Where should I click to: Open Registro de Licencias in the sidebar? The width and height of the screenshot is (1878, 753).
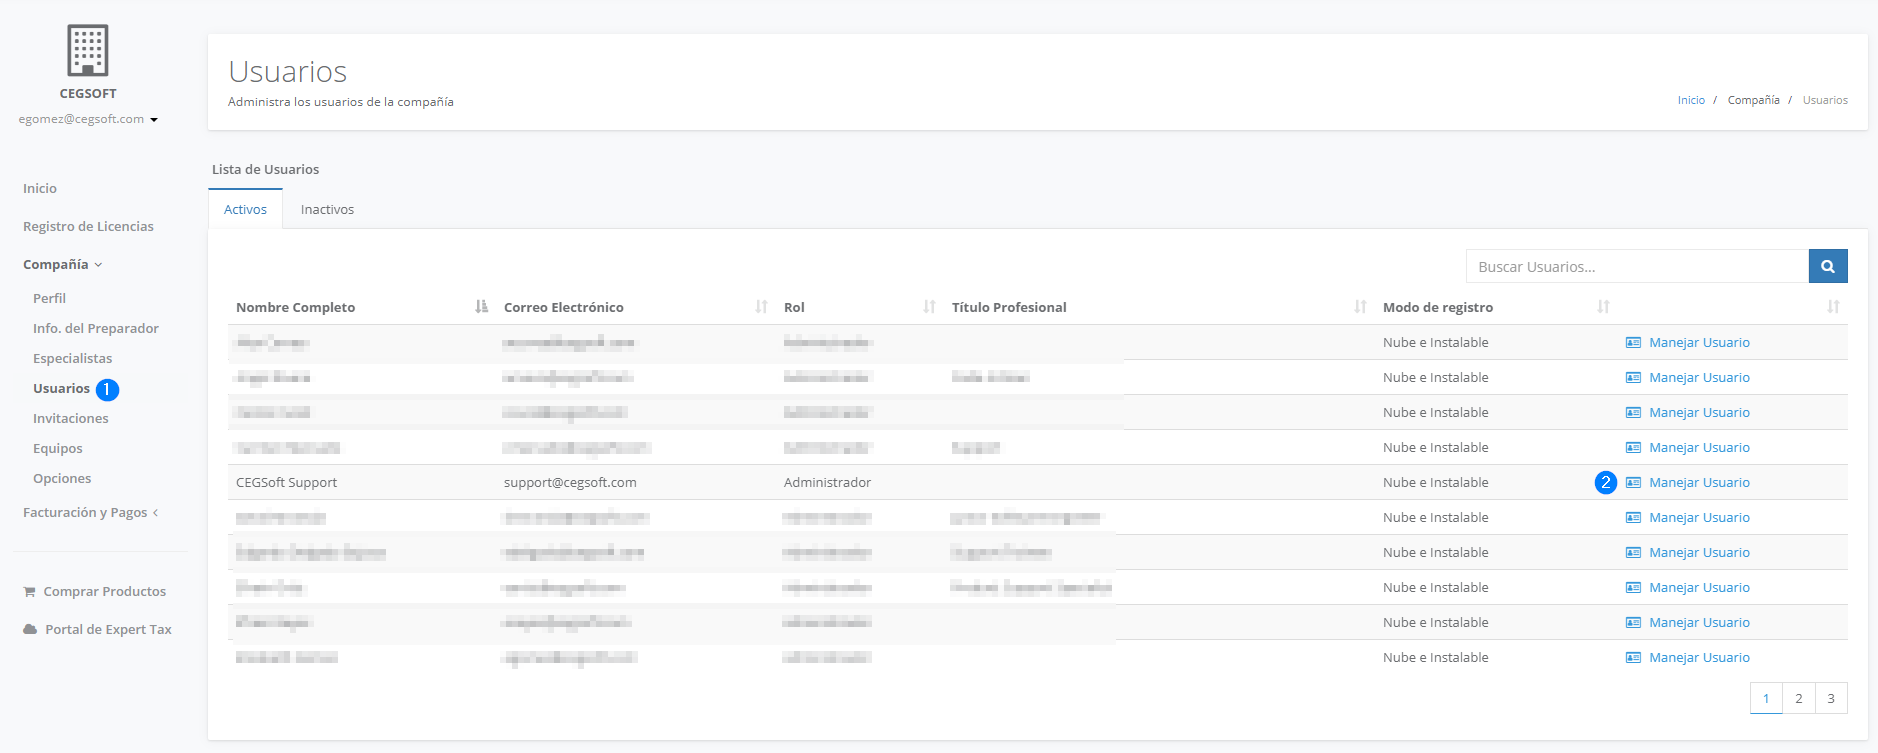pos(88,226)
